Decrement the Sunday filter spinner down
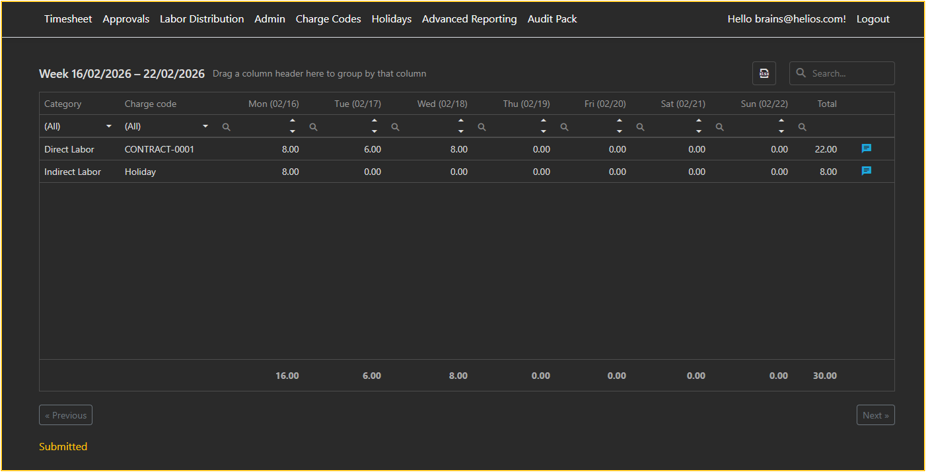The image size is (926, 472). pyautogui.click(x=781, y=132)
